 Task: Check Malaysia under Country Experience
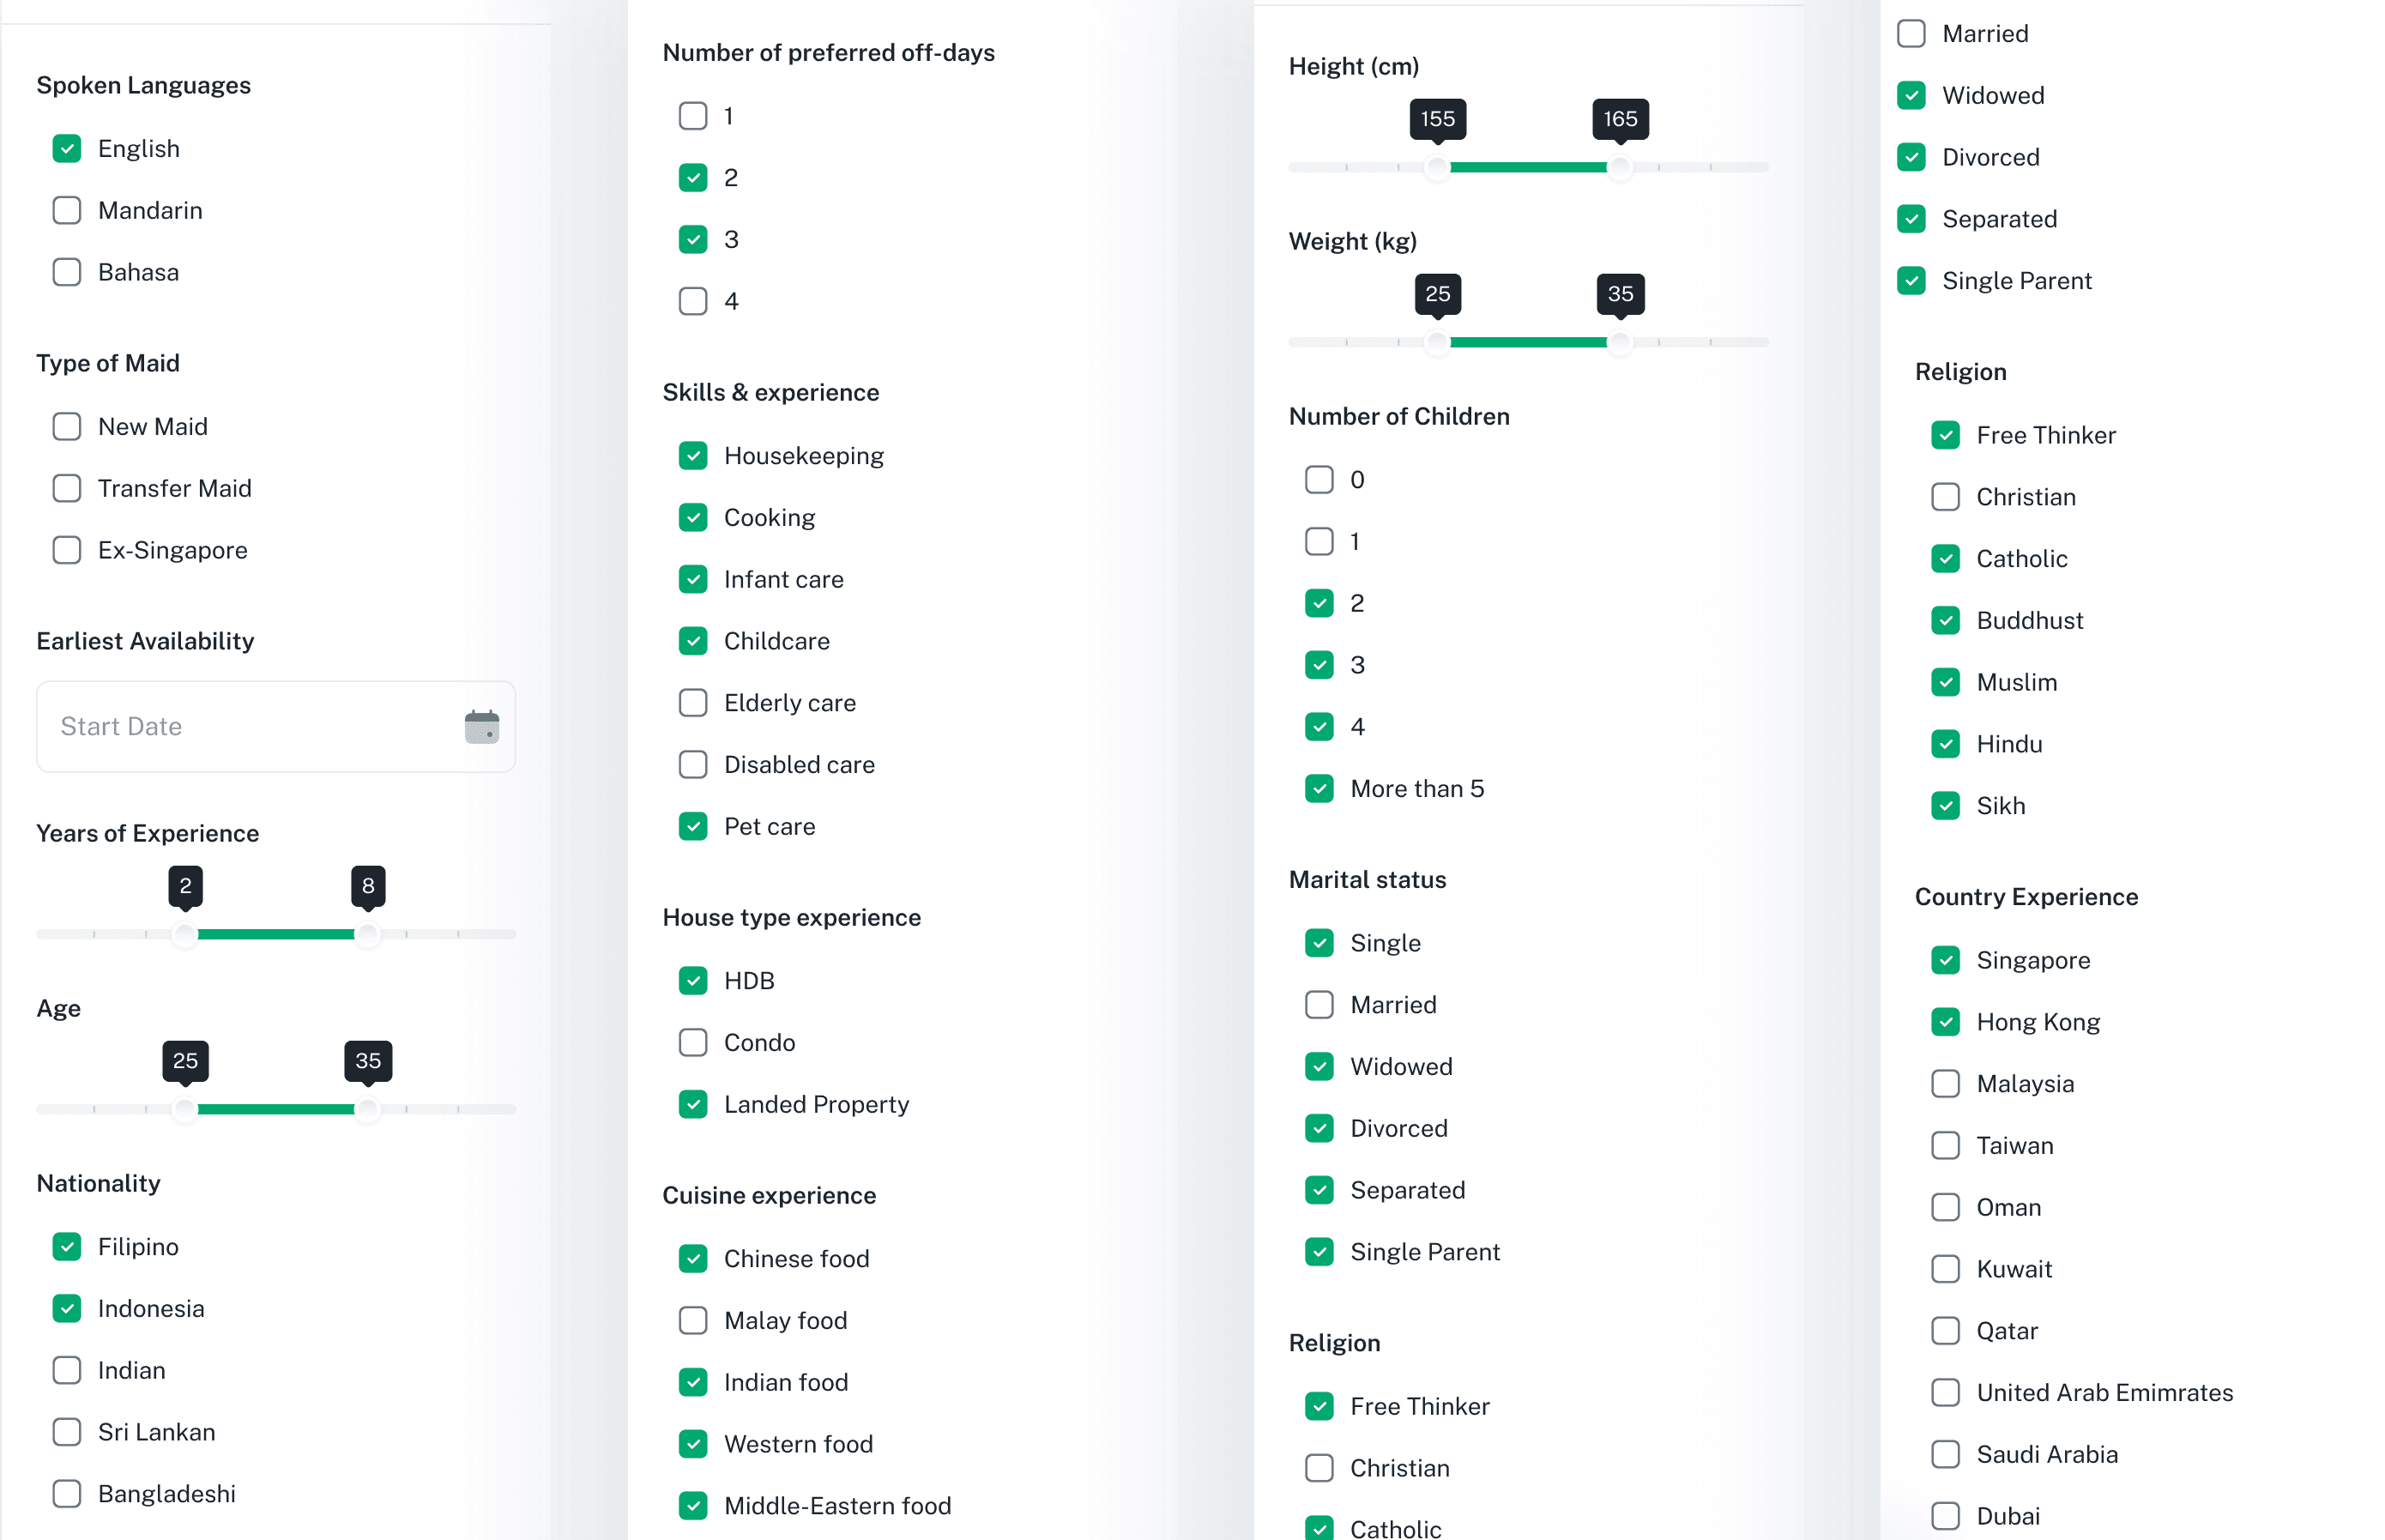tap(1944, 1084)
